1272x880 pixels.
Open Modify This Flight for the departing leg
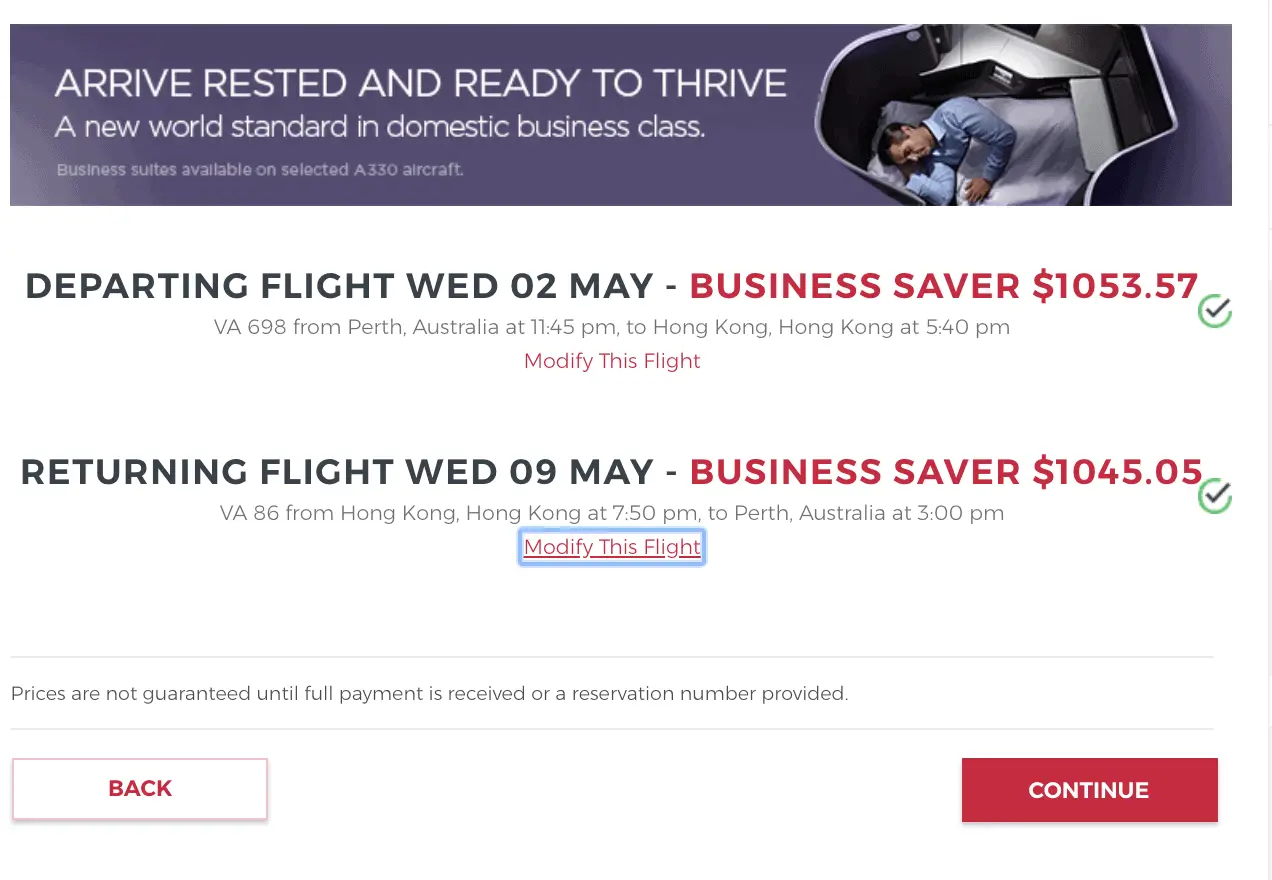click(x=612, y=361)
